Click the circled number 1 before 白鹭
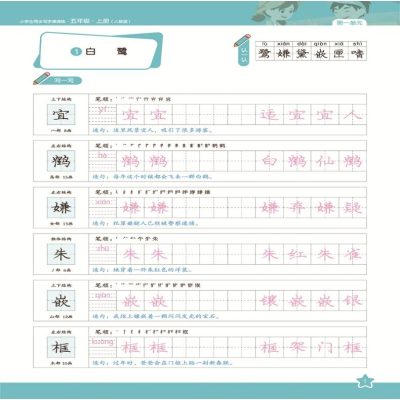The width and height of the screenshot is (400, 400). click(76, 52)
